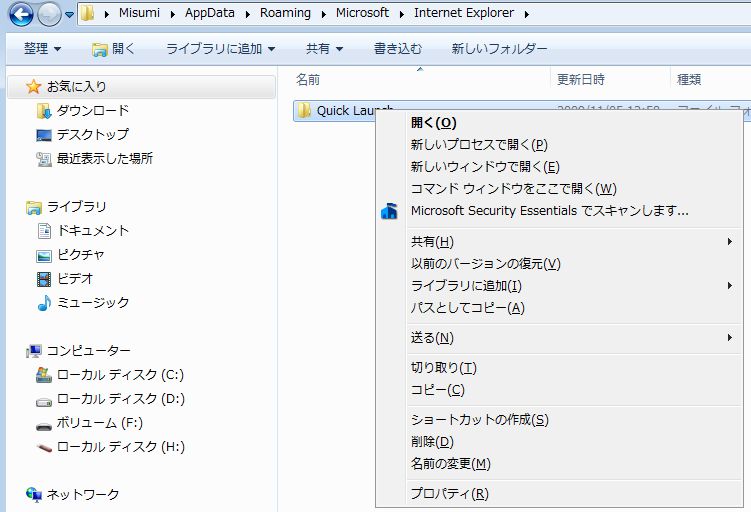Click the Local Disk (C:) drive icon

tap(43, 375)
